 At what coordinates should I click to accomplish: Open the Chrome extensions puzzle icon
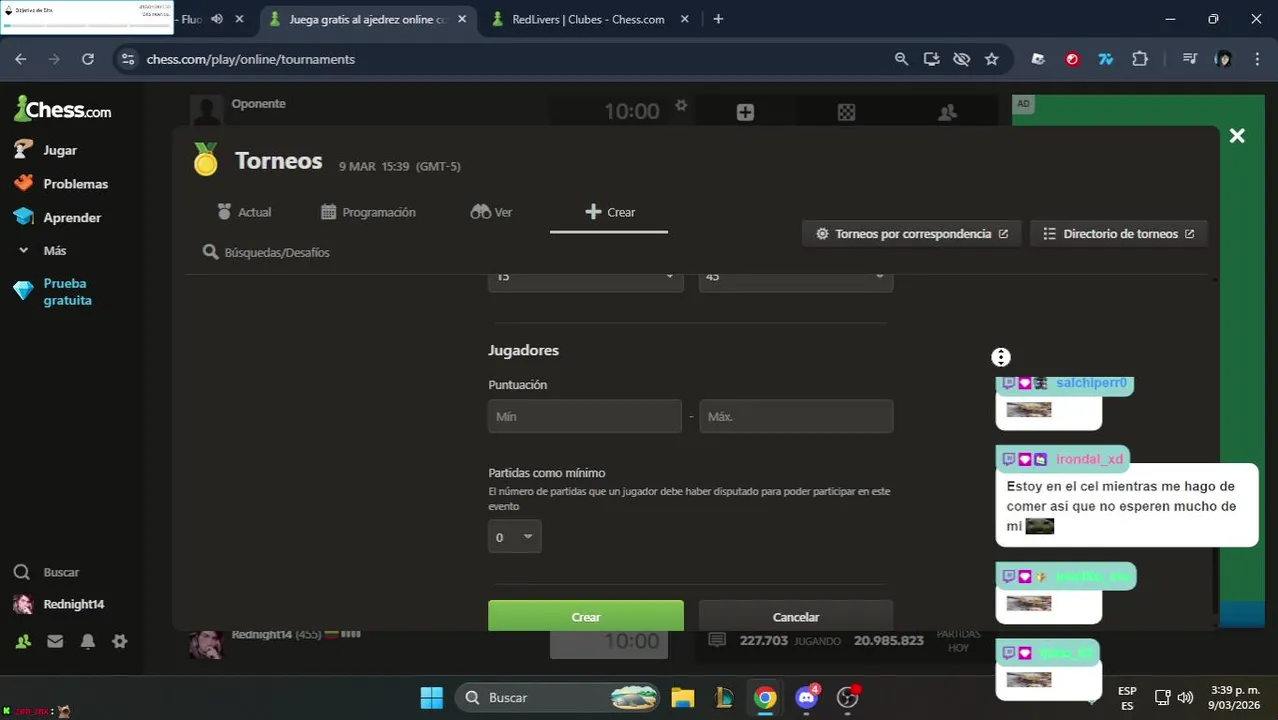tap(1139, 59)
